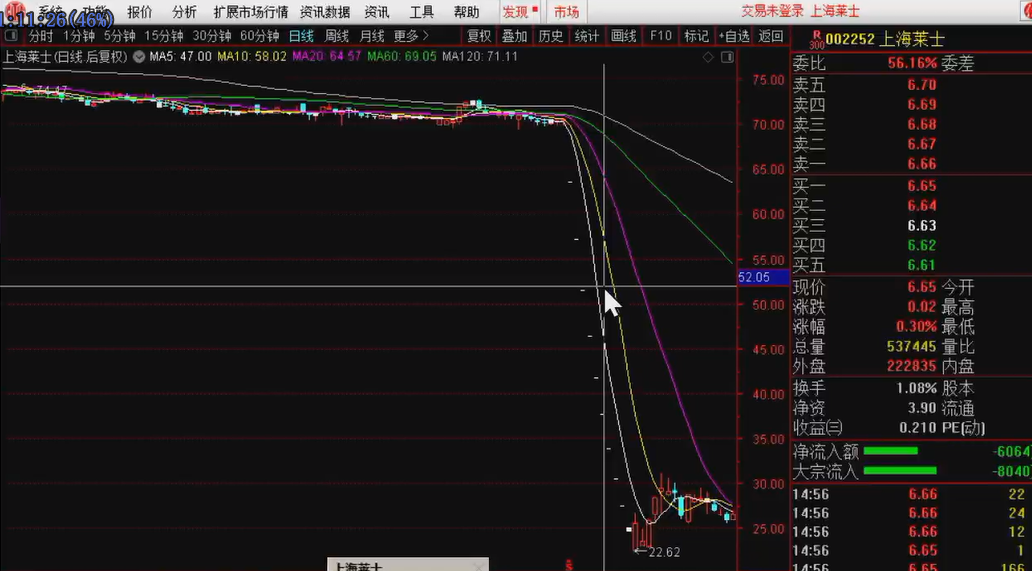The height and width of the screenshot is (571, 1032).
Task: Open F10 company information
Action: click(x=660, y=36)
